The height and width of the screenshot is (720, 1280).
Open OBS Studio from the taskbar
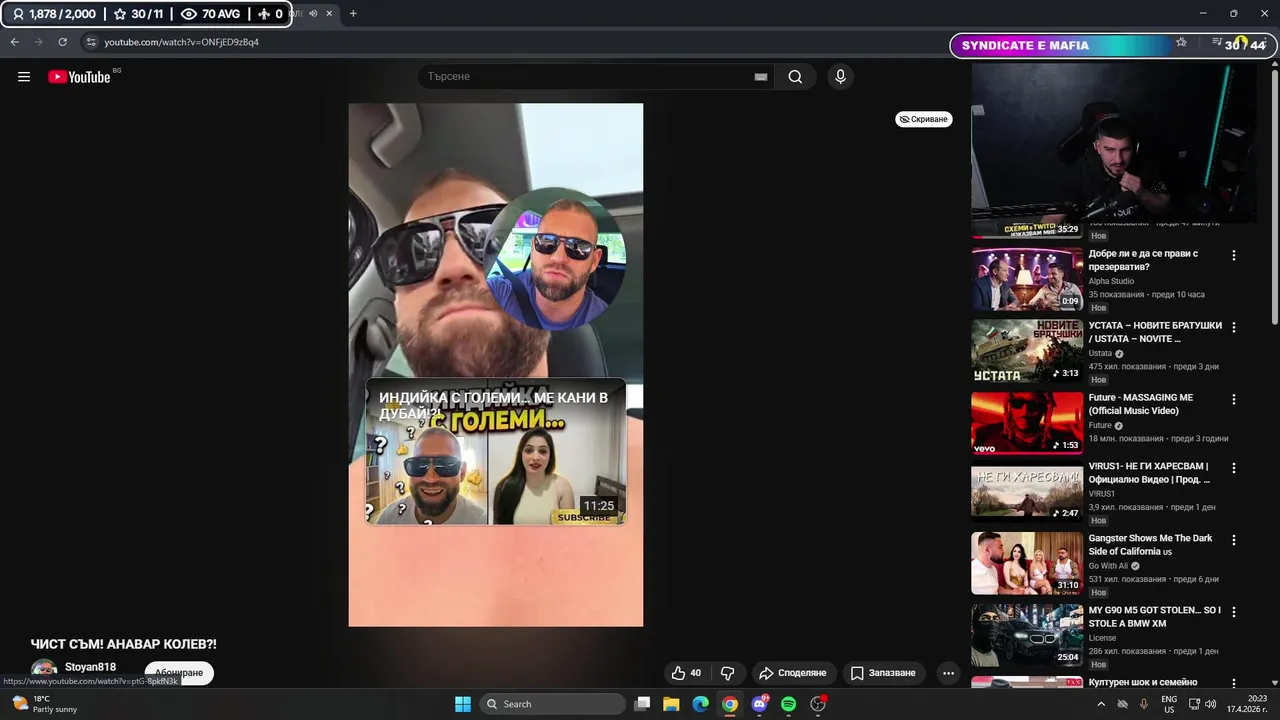tap(818, 704)
